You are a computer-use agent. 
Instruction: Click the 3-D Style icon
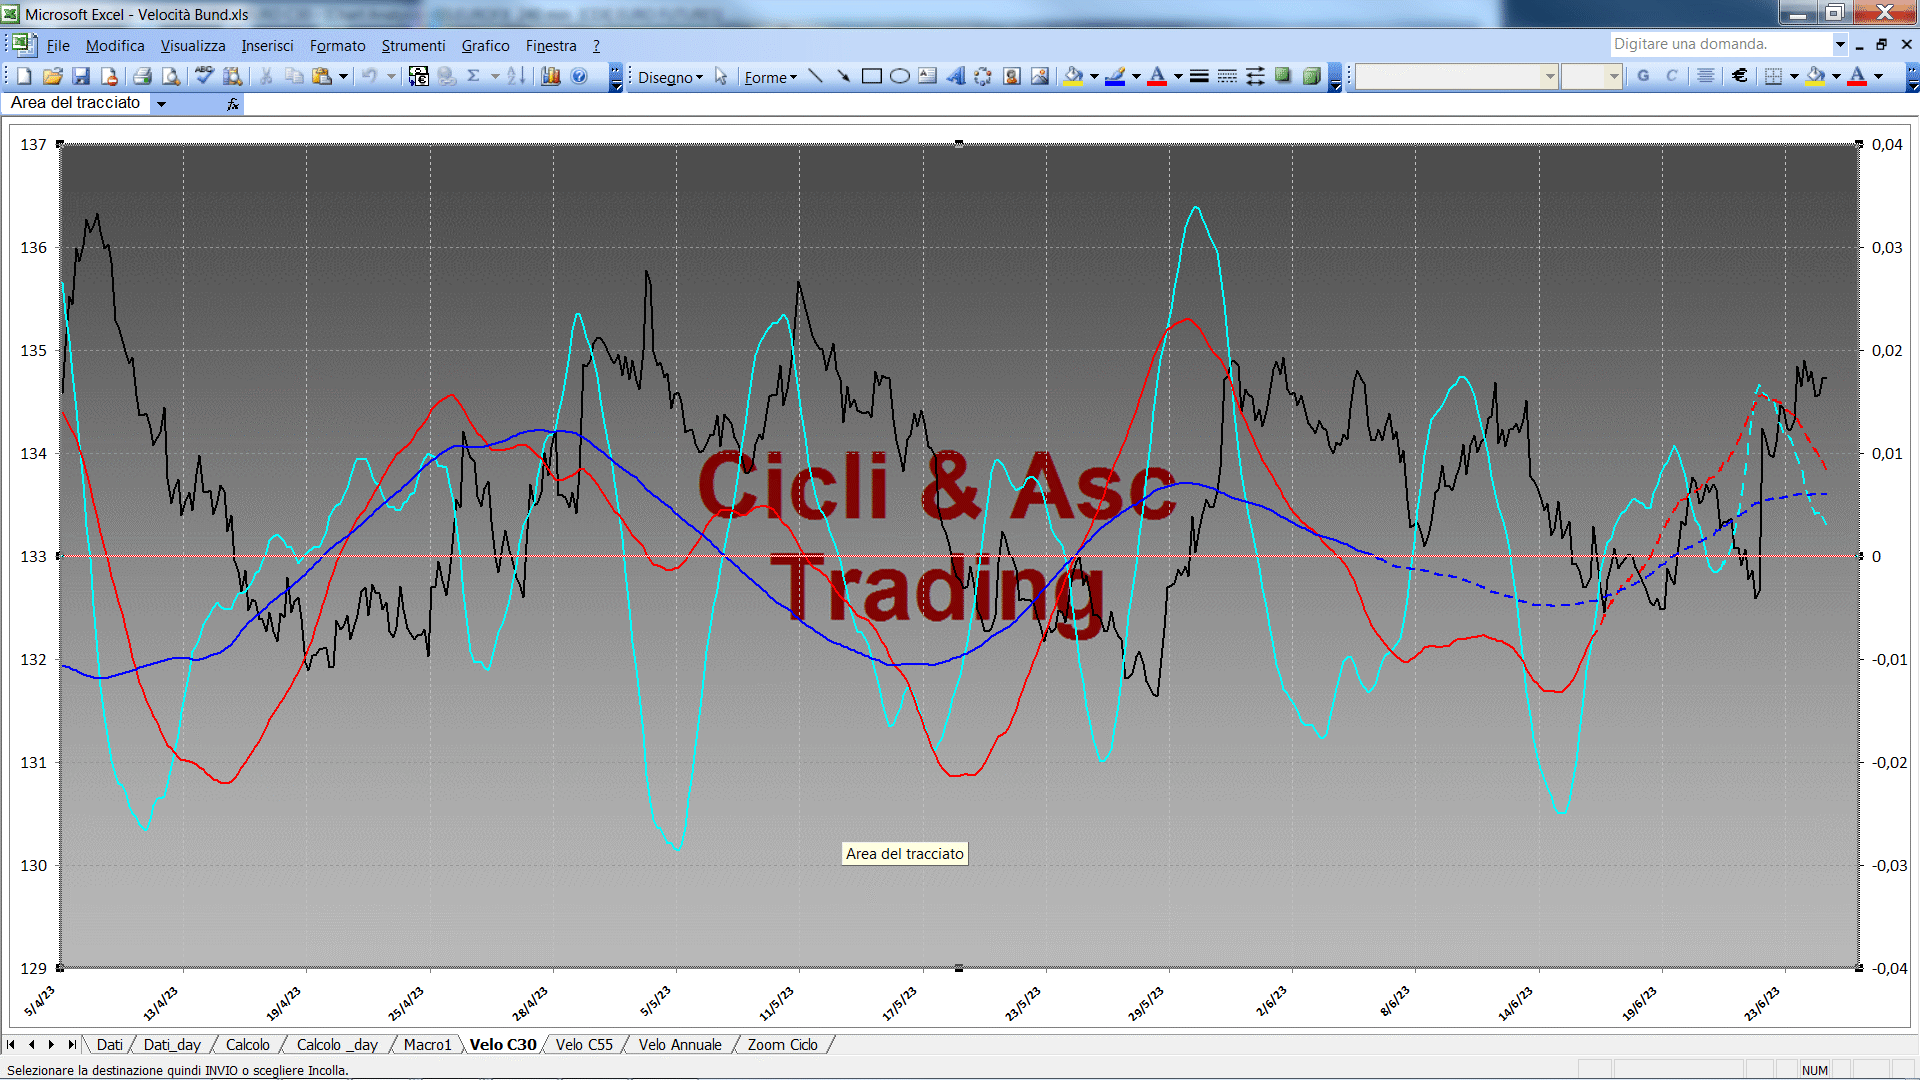tap(1311, 76)
